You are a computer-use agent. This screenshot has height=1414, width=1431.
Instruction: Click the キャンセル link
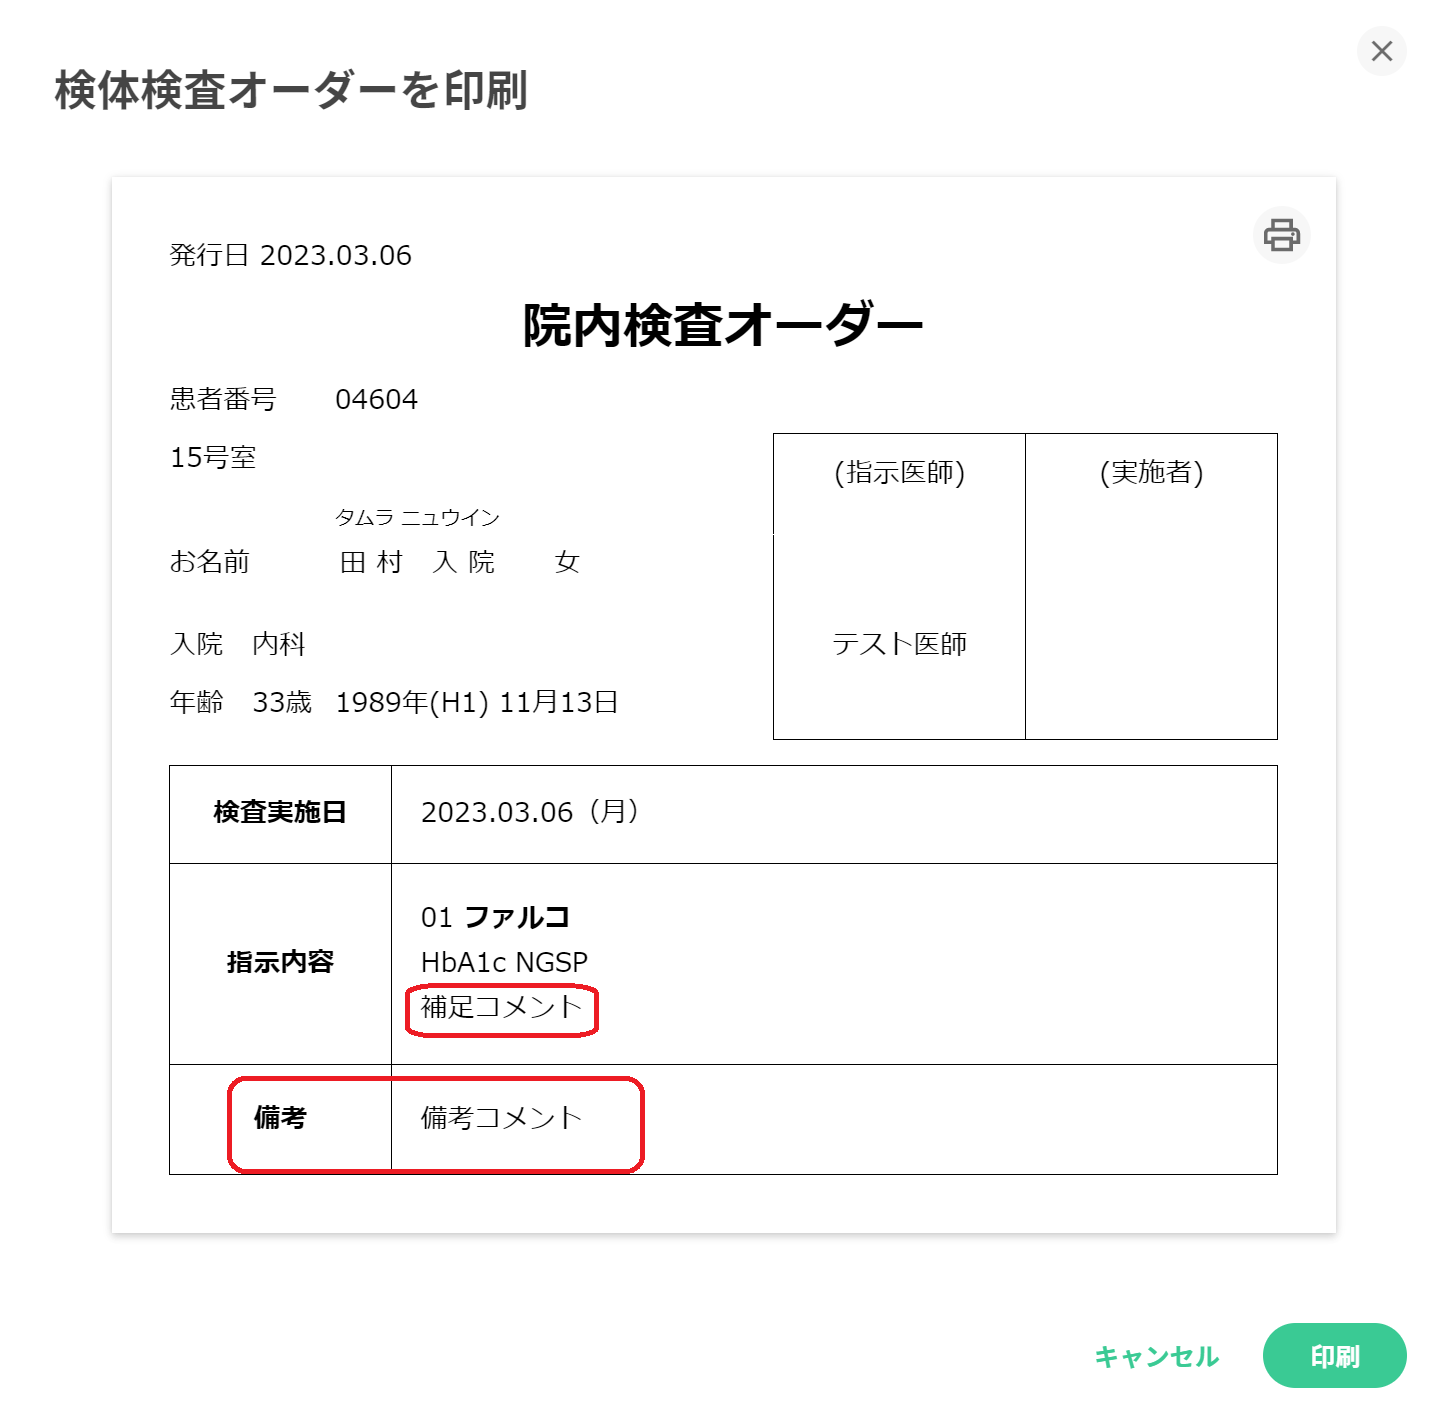tap(1156, 1356)
